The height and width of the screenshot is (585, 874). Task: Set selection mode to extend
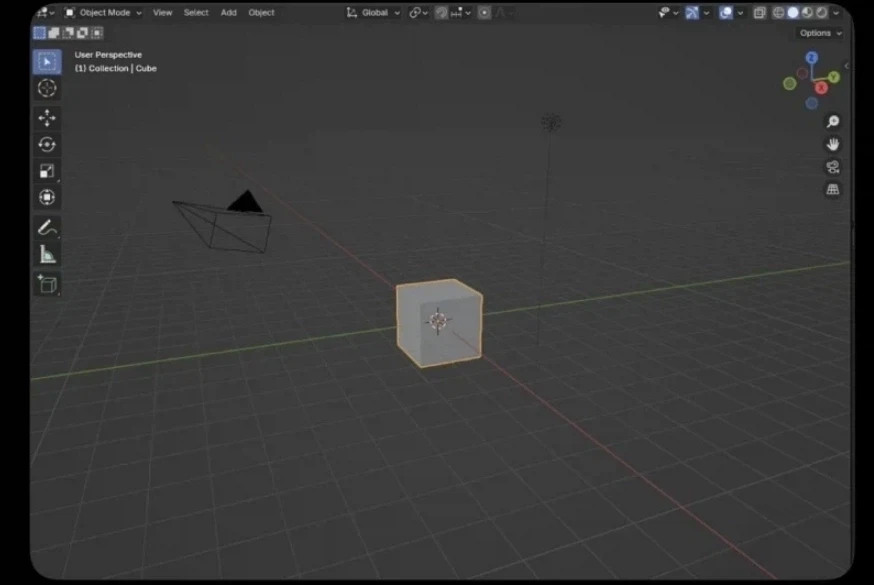point(54,33)
